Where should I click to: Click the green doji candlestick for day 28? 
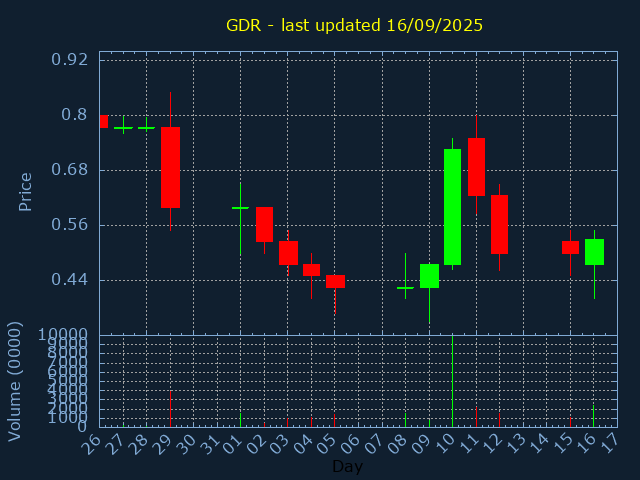(147, 128)
